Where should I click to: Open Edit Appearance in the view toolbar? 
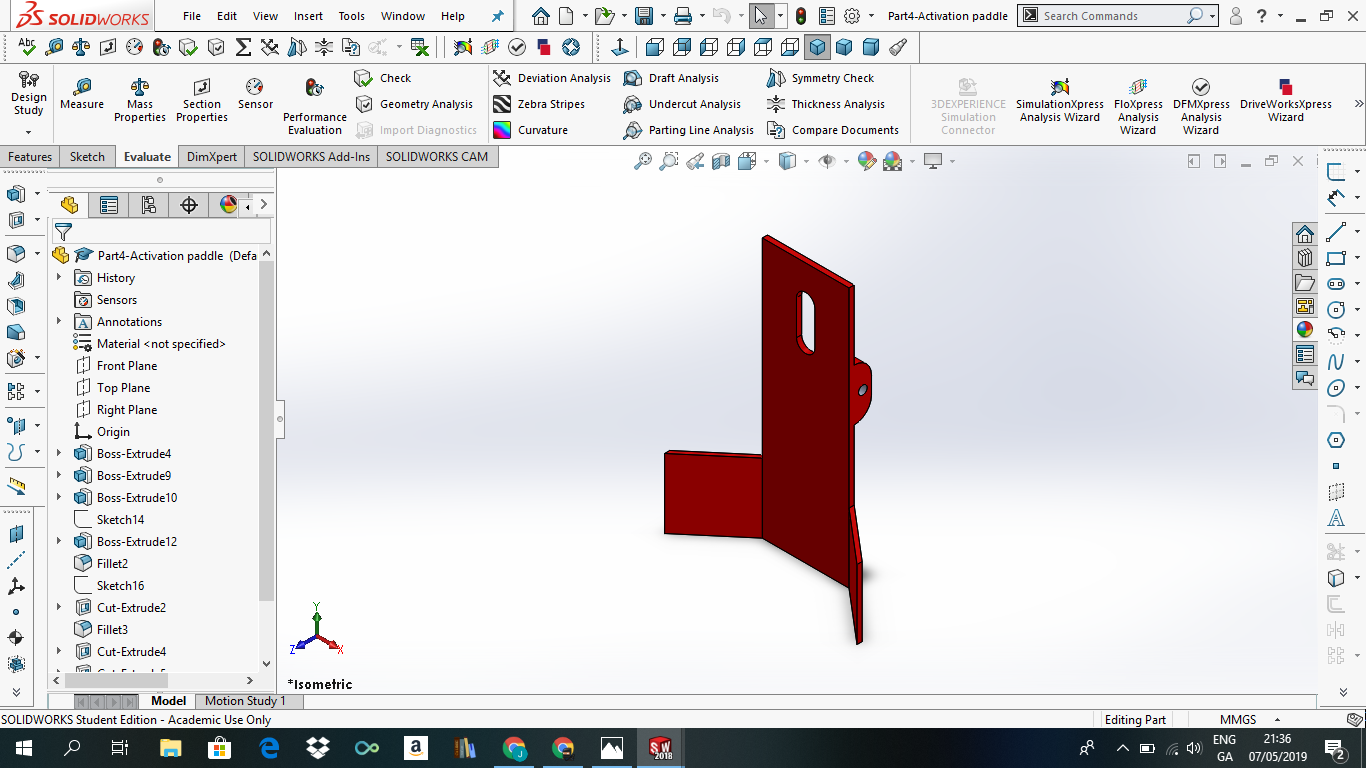pyautogui.click(x=866, y=161)
